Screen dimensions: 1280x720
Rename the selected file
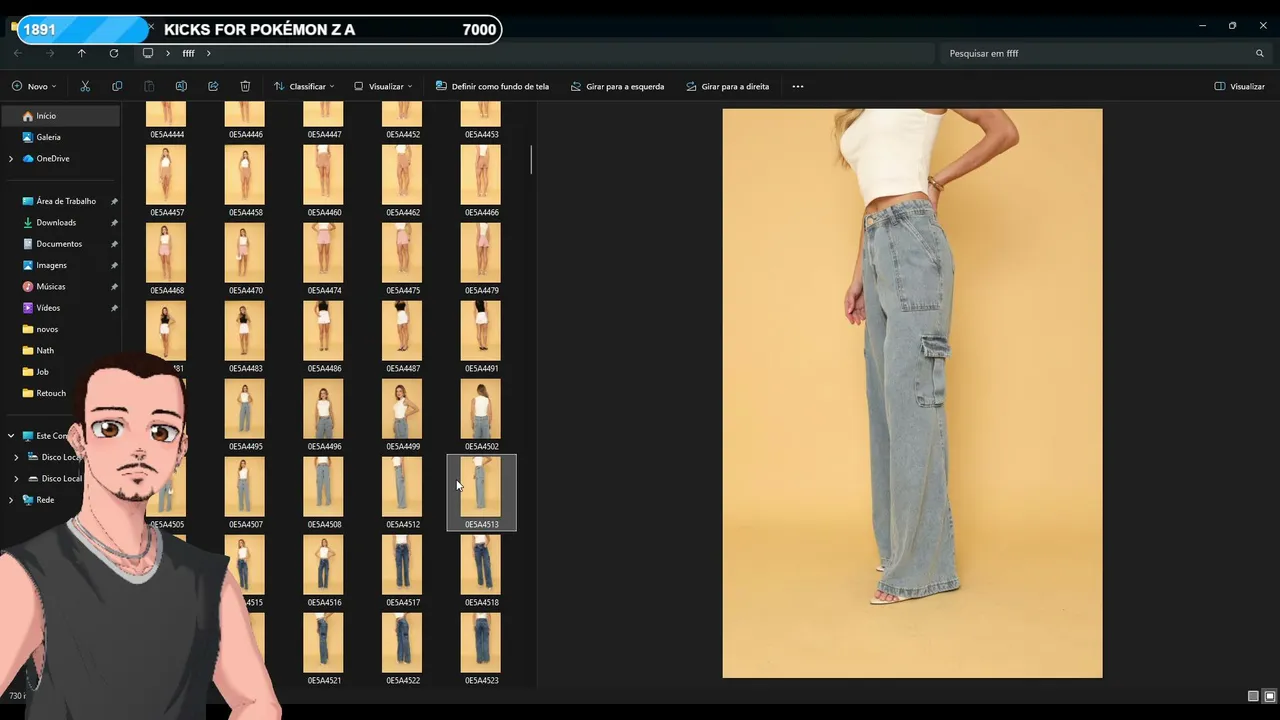[x=181, y=86]
